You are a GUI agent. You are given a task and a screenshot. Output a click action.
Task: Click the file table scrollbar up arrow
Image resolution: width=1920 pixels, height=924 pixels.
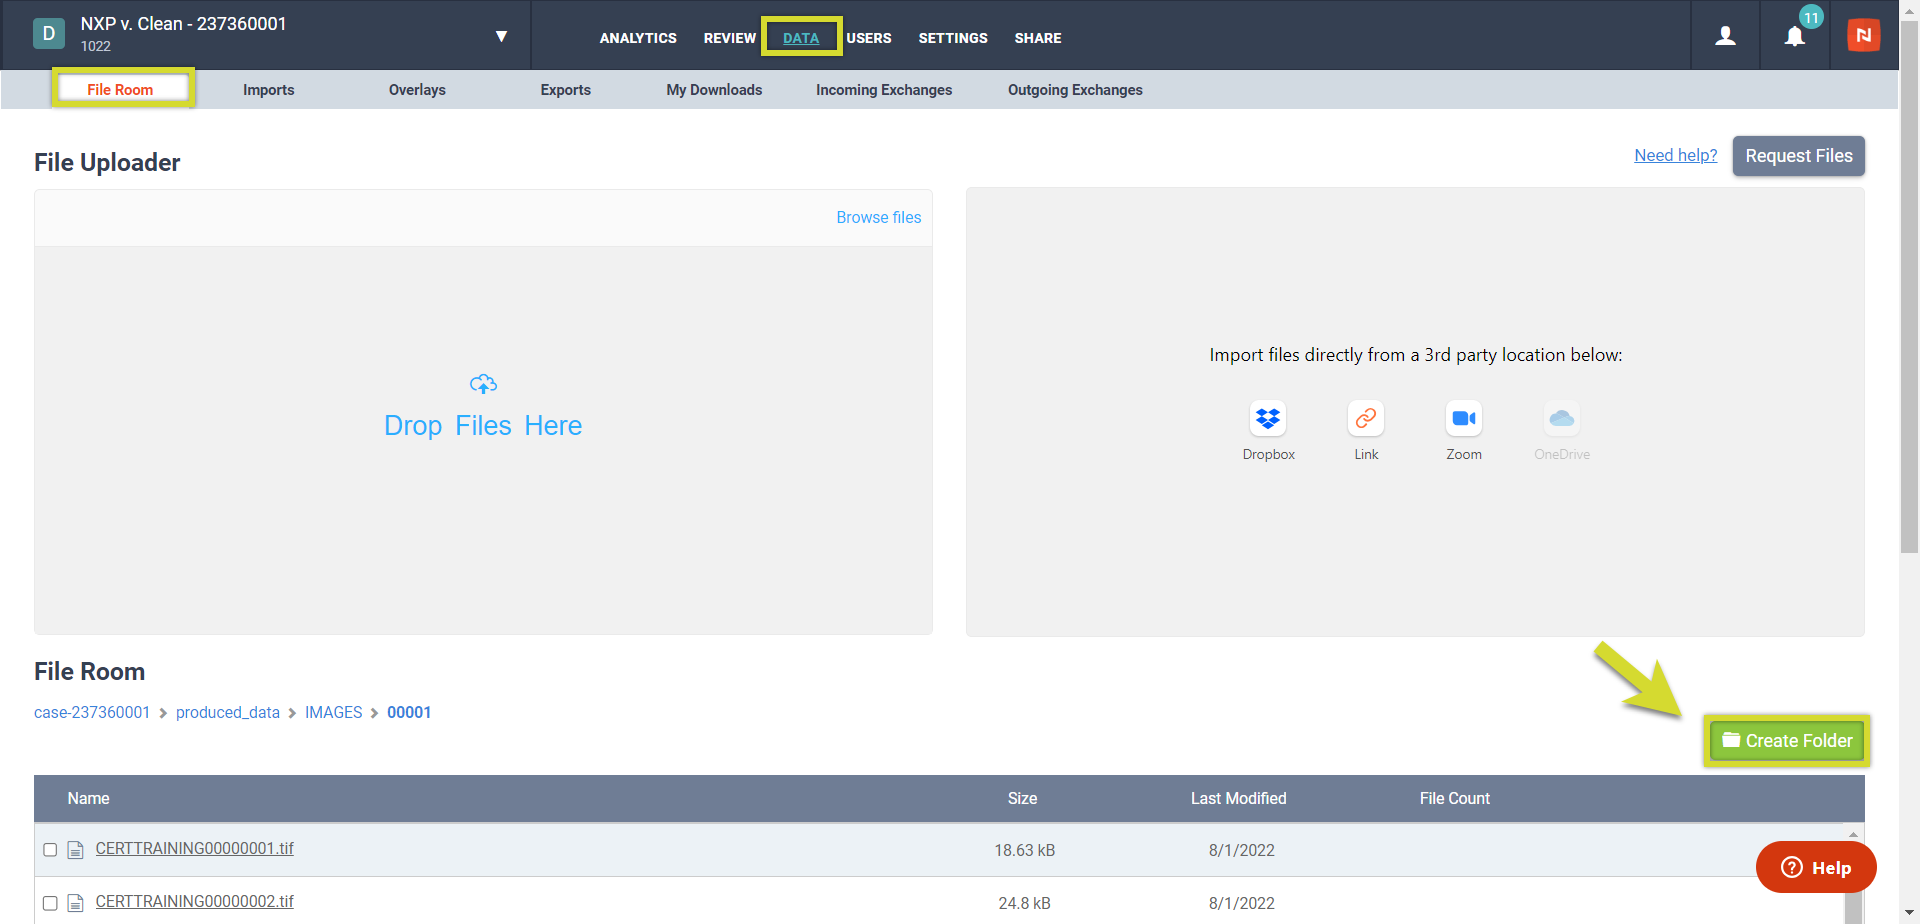coord(1853,833)
